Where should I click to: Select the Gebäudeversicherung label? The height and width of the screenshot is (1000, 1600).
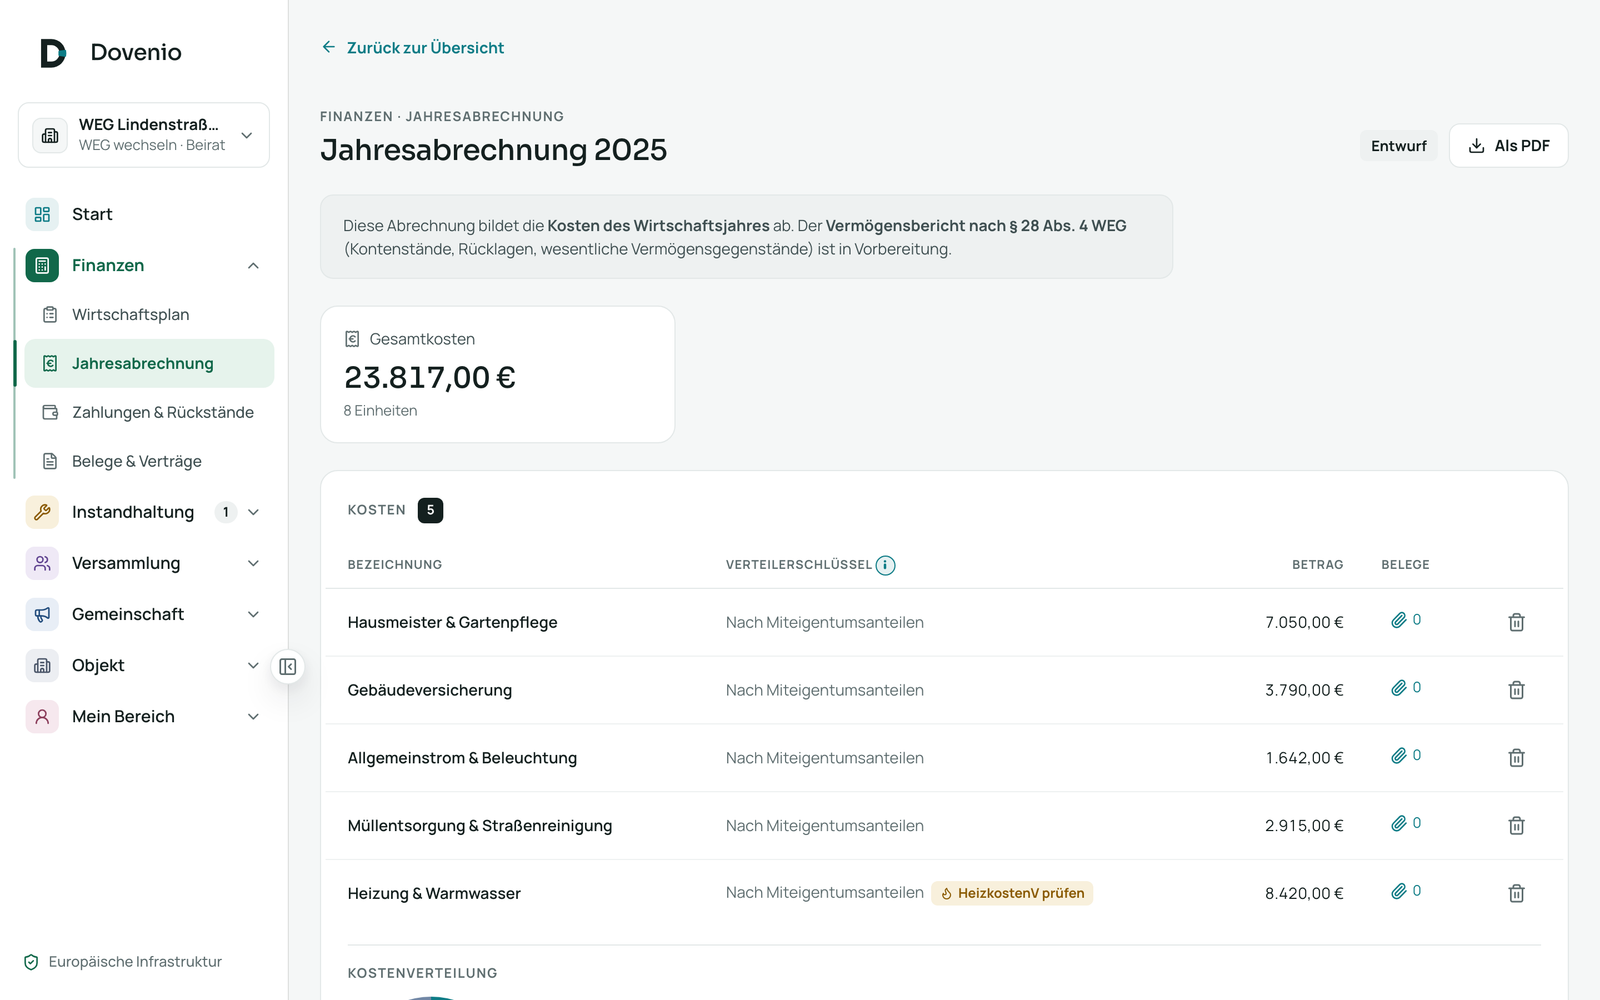(x=430, y=690)
